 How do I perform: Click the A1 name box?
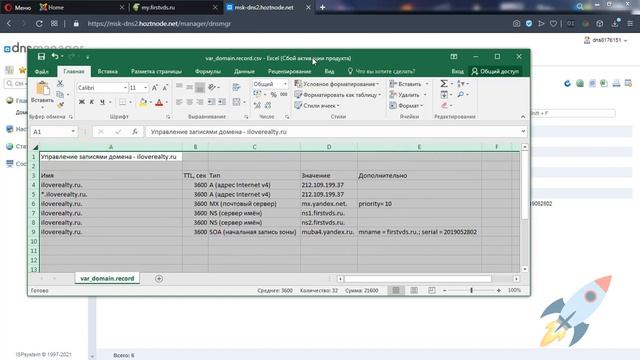53,132
